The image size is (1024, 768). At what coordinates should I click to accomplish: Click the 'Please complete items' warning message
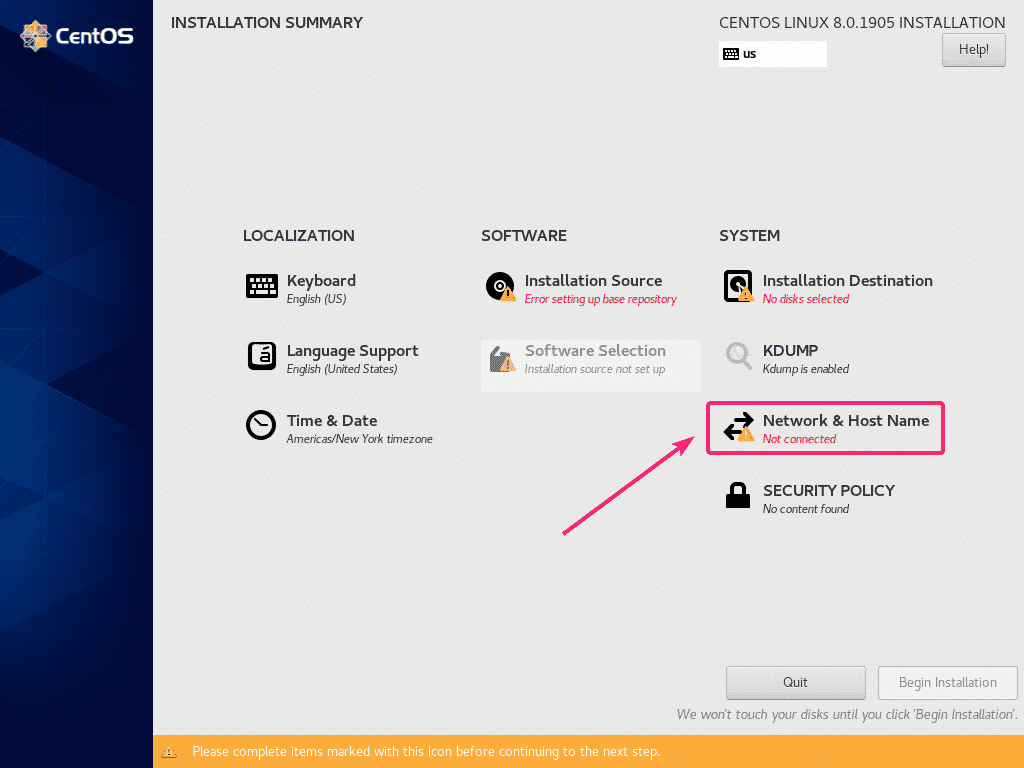(x=426, y=751)
